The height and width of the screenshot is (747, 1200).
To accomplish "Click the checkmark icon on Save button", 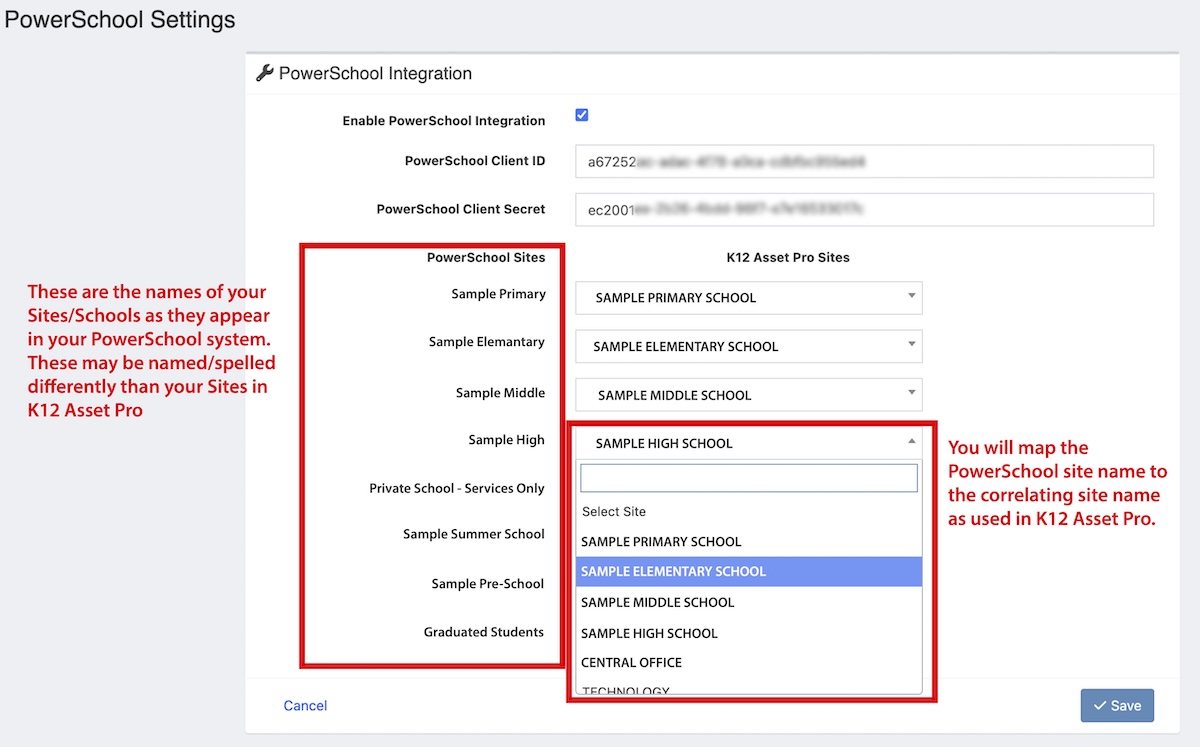I will tap(1099, 706).
